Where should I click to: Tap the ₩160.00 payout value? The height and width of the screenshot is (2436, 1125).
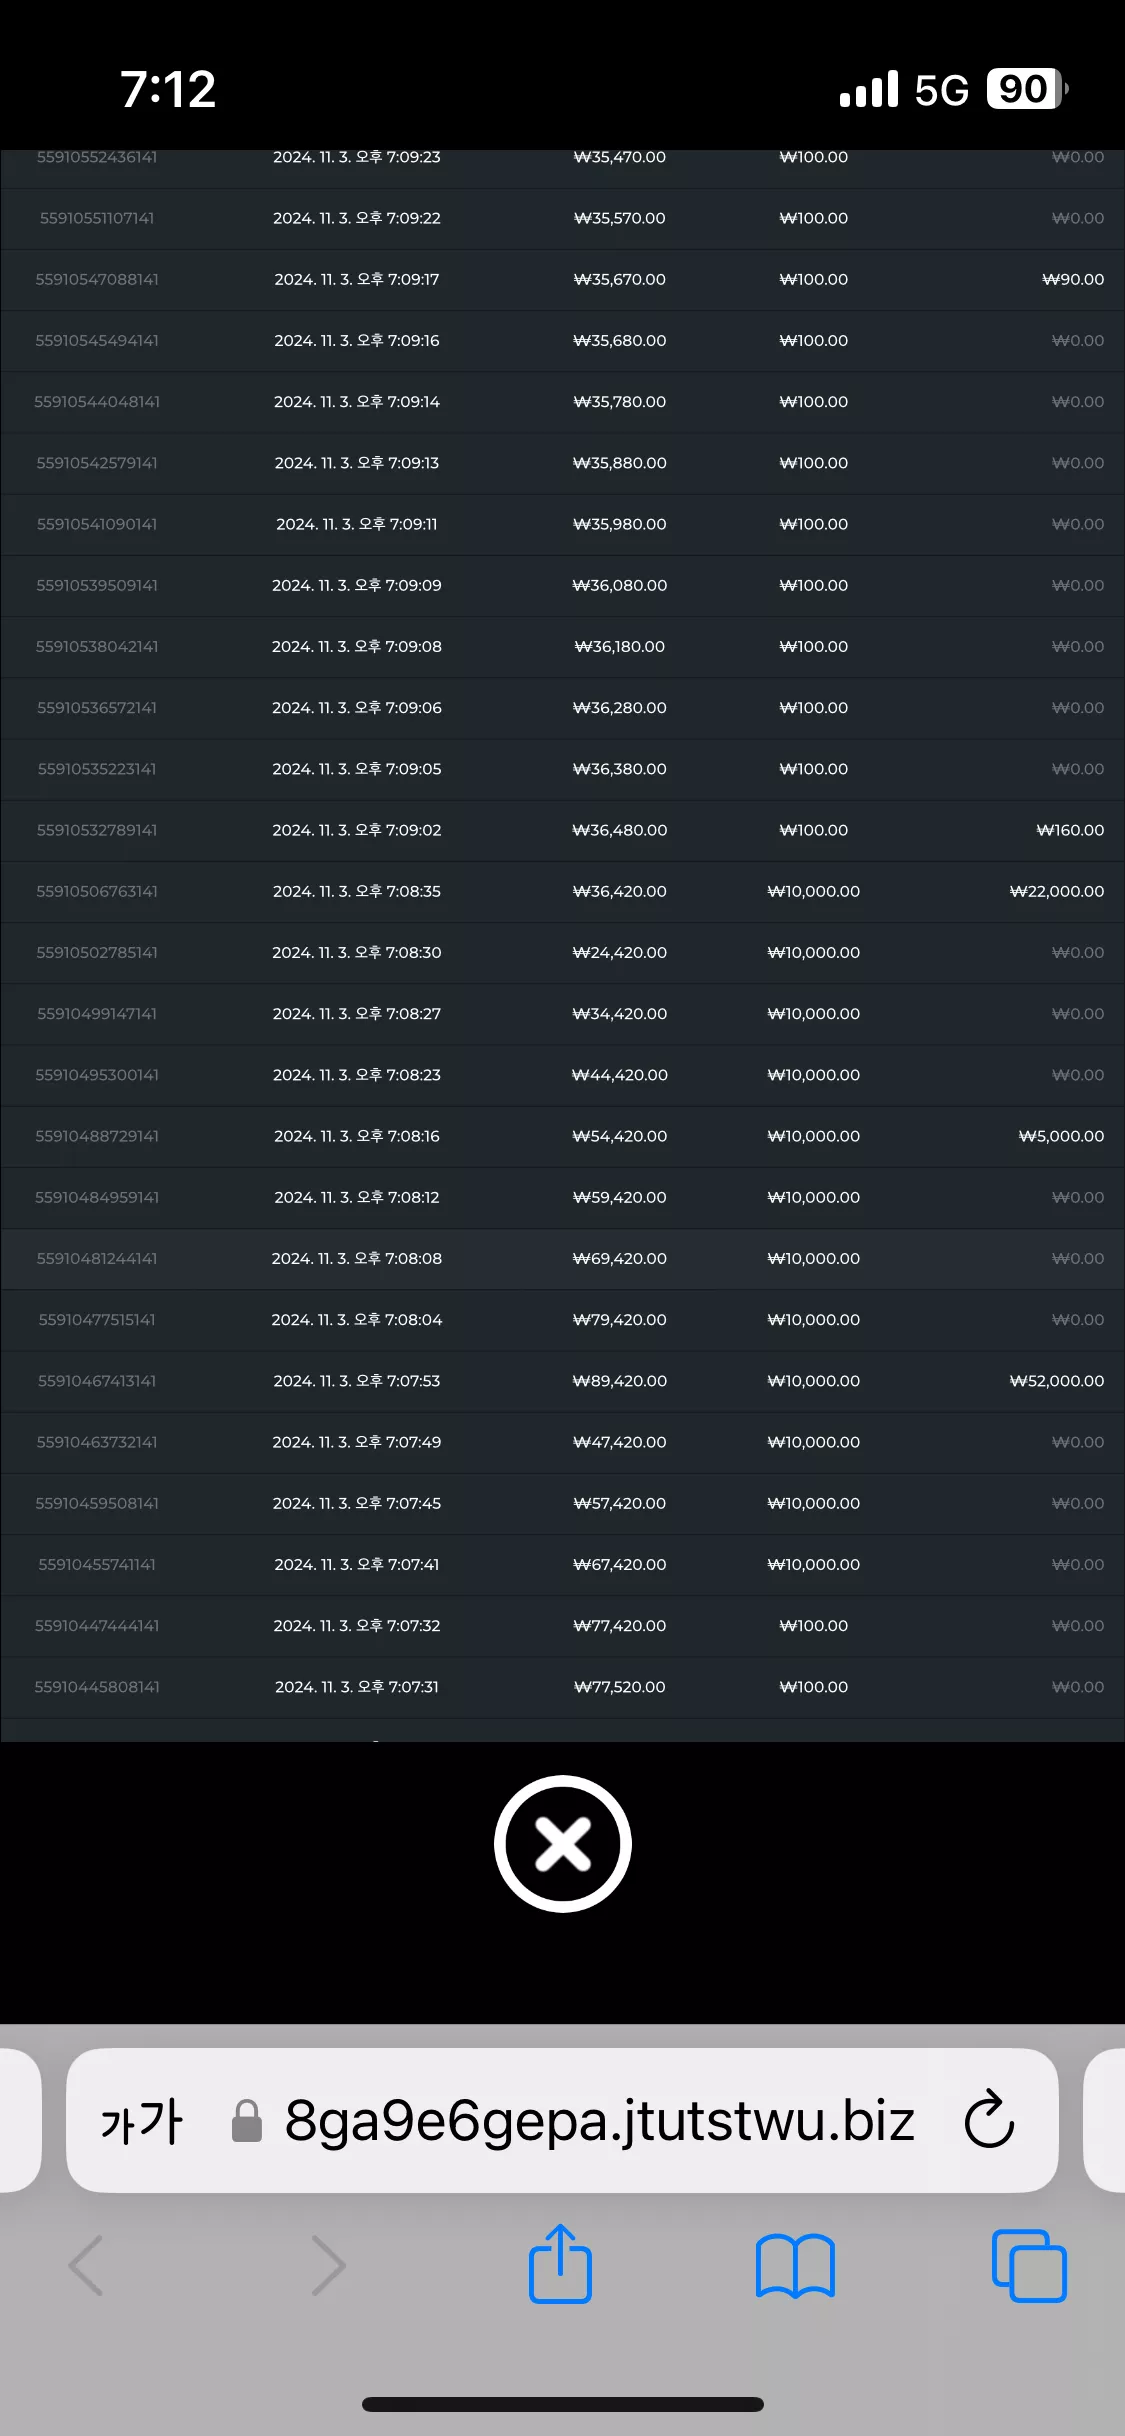(x=1070, y=830)
